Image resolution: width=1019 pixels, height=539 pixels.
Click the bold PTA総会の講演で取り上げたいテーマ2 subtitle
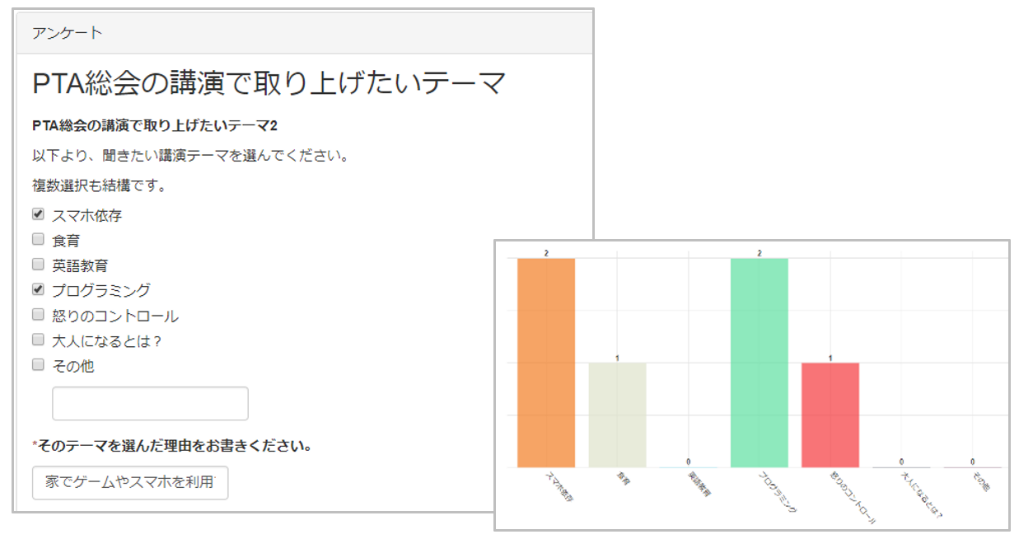point(154,126)
